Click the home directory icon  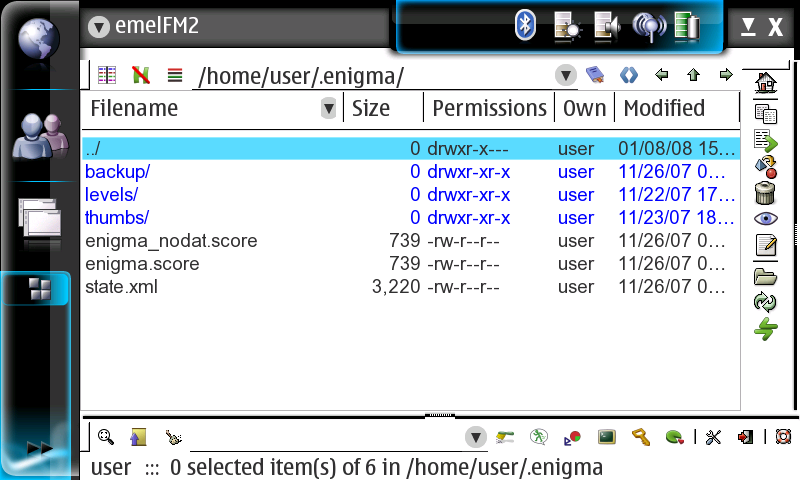tap(765, 83)
